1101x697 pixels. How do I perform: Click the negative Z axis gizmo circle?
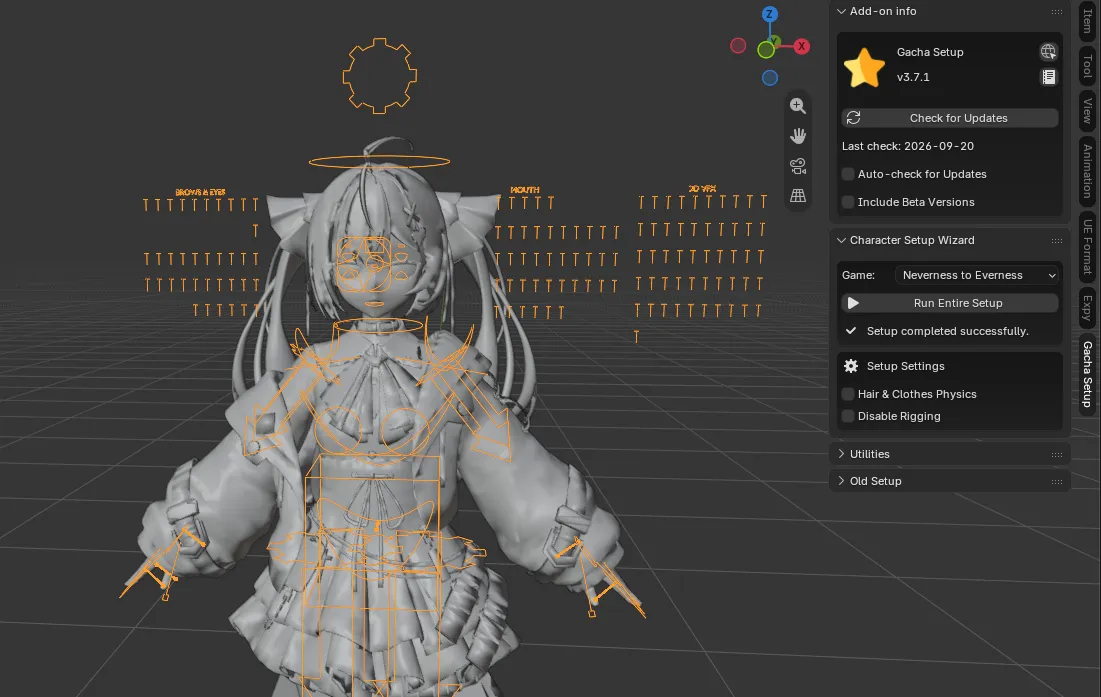coord(770,78)
